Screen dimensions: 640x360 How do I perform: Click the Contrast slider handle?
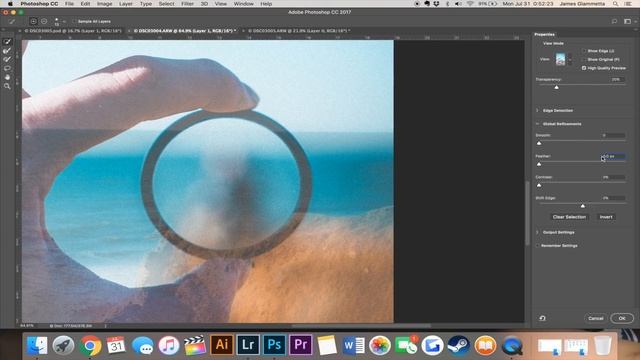539,185
